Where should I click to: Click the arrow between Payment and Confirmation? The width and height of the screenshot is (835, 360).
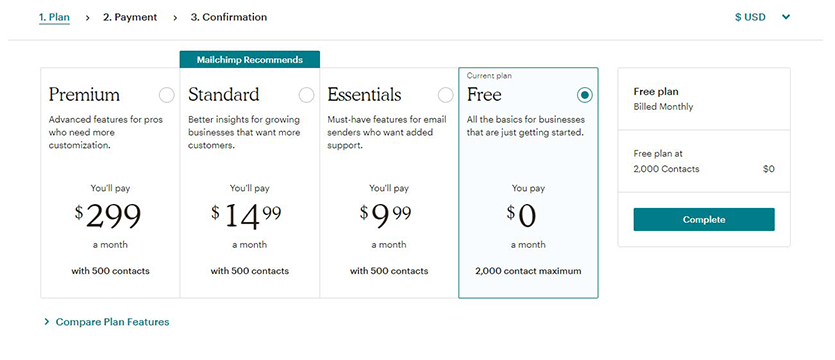tap(175, 18)
